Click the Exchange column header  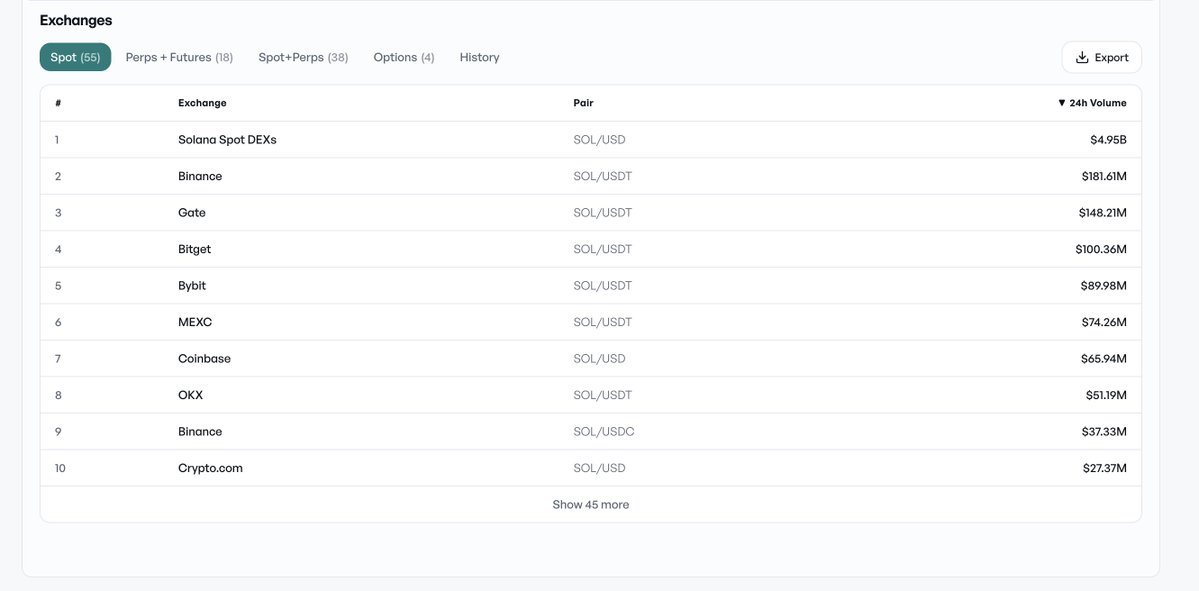point(202,102)
